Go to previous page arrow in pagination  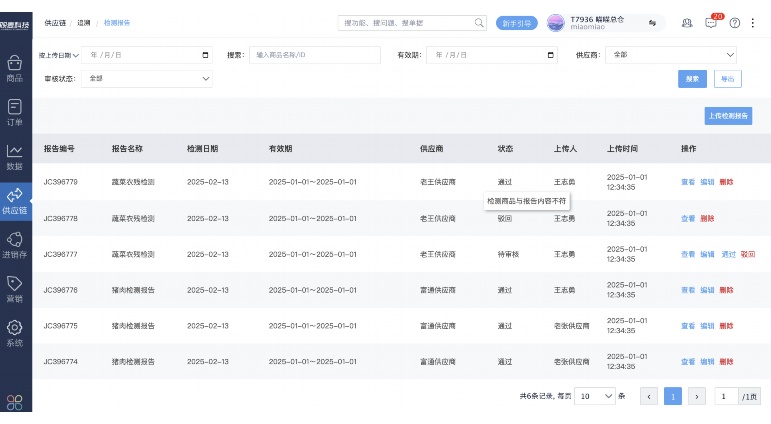649,396
